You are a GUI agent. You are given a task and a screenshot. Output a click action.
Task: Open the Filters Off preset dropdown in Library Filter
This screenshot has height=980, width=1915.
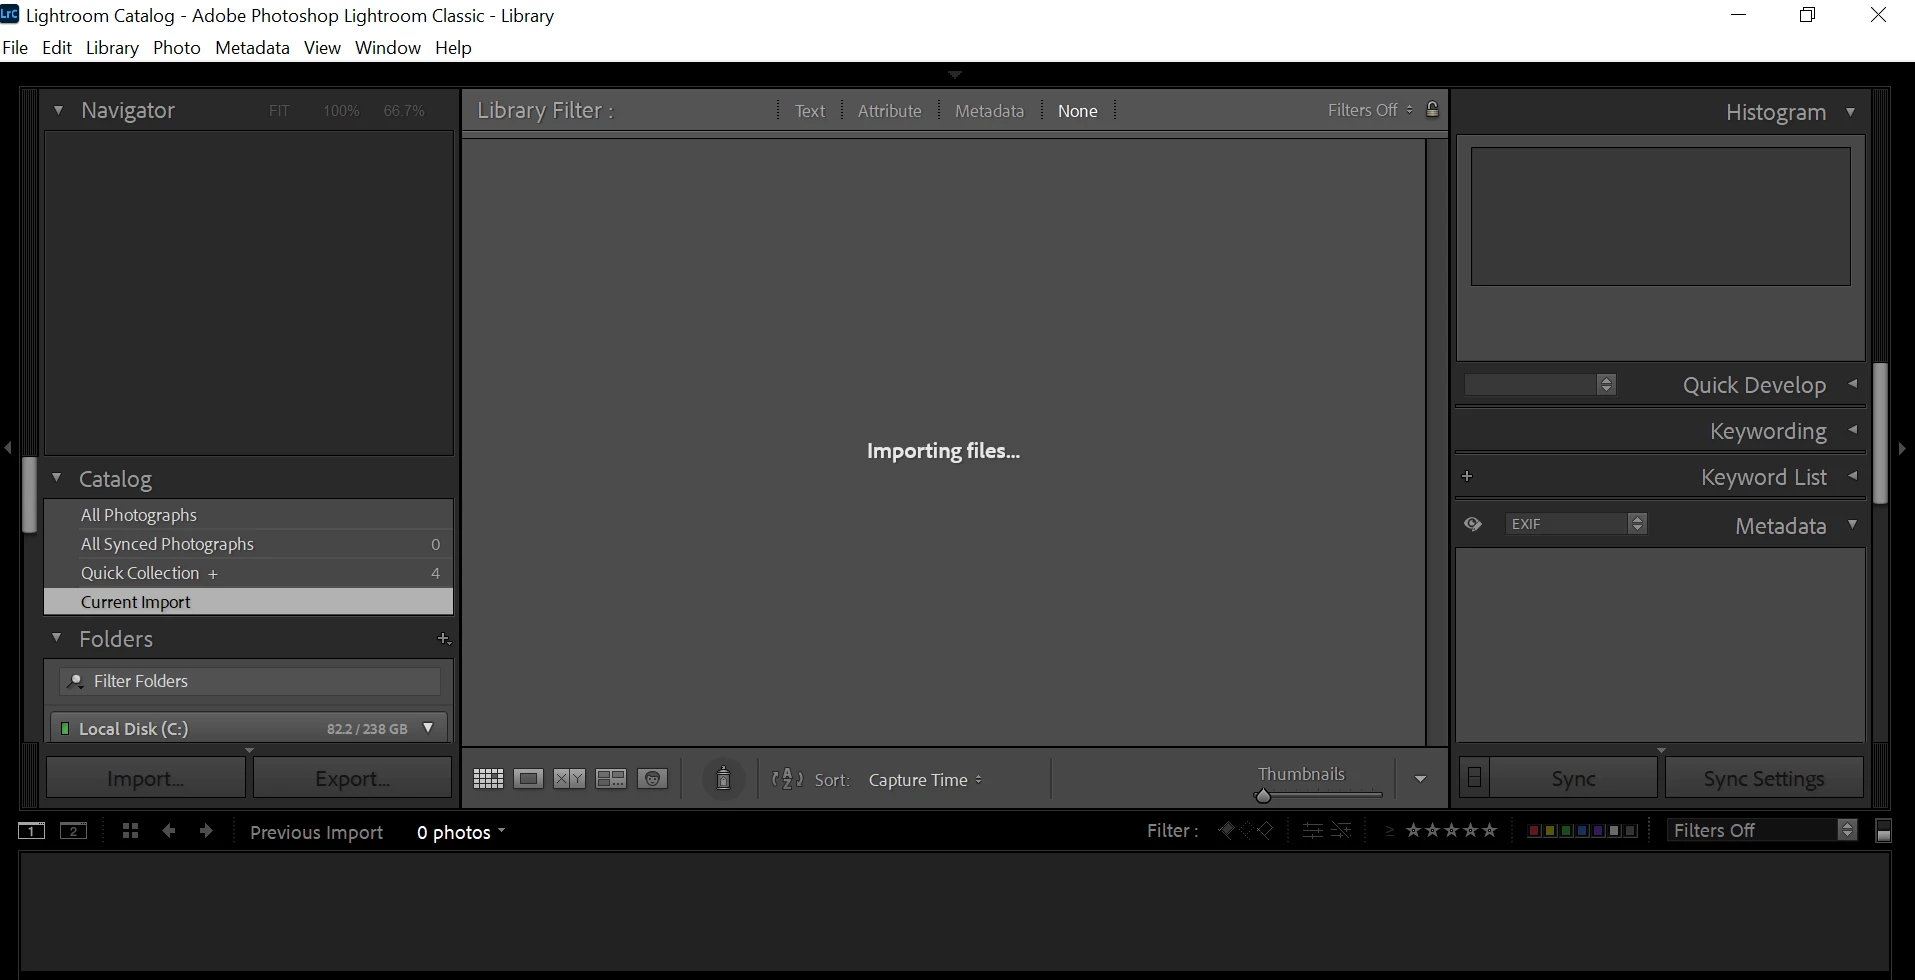click(1370, 110)
